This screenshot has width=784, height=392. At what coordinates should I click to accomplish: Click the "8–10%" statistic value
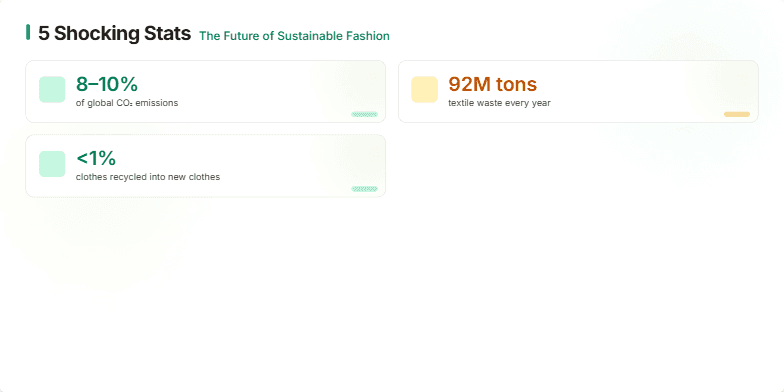coord(107,84)
